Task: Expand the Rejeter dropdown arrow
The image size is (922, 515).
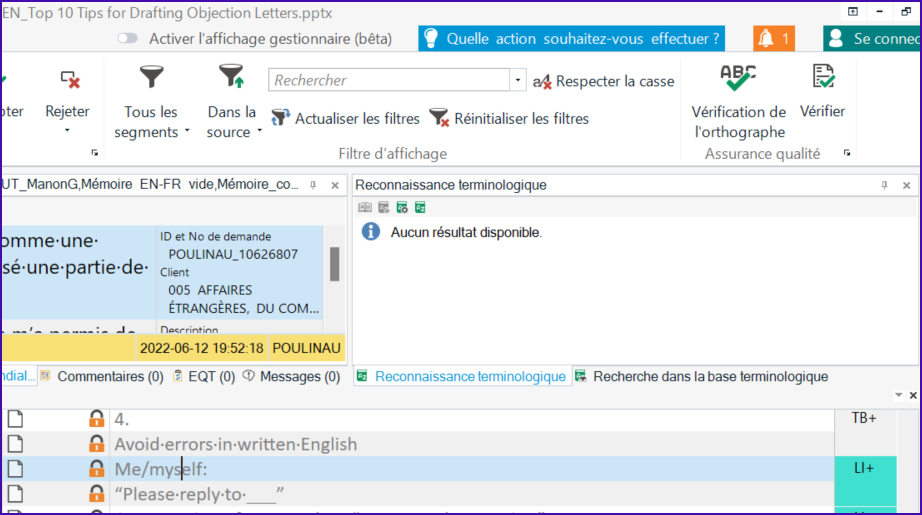Action: point(67,130)
